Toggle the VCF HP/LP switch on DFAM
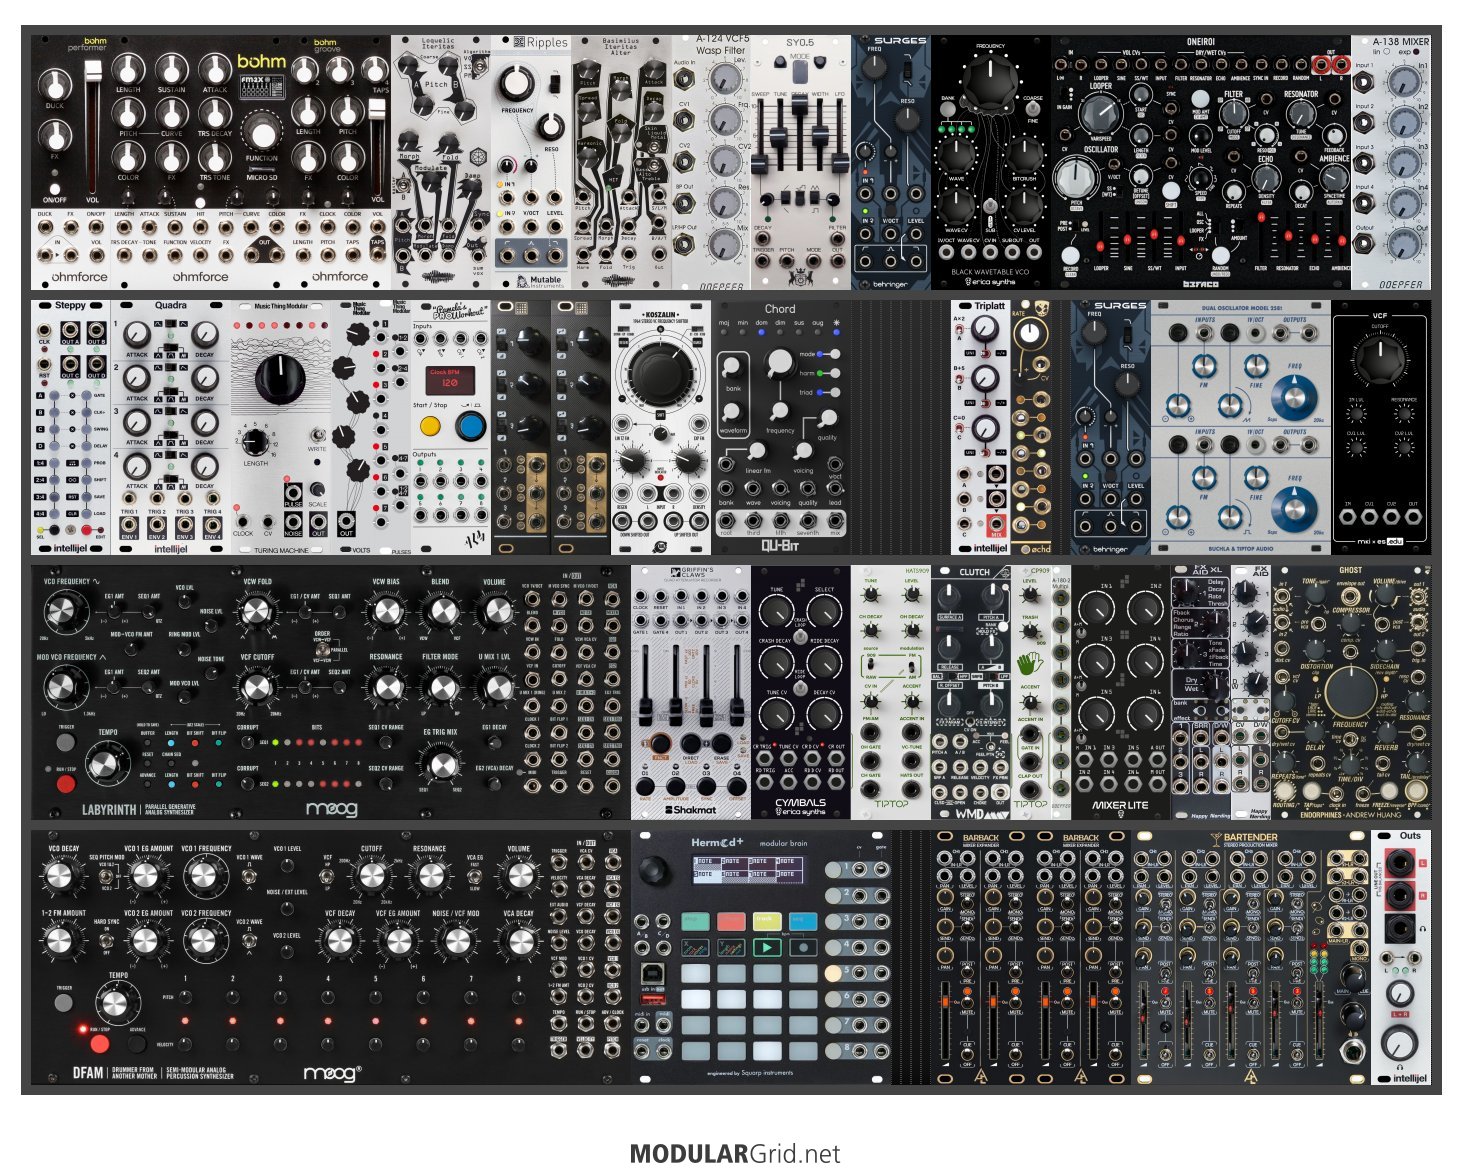Viewport: 1472px width, 1175px height. (x=328, y=874)
